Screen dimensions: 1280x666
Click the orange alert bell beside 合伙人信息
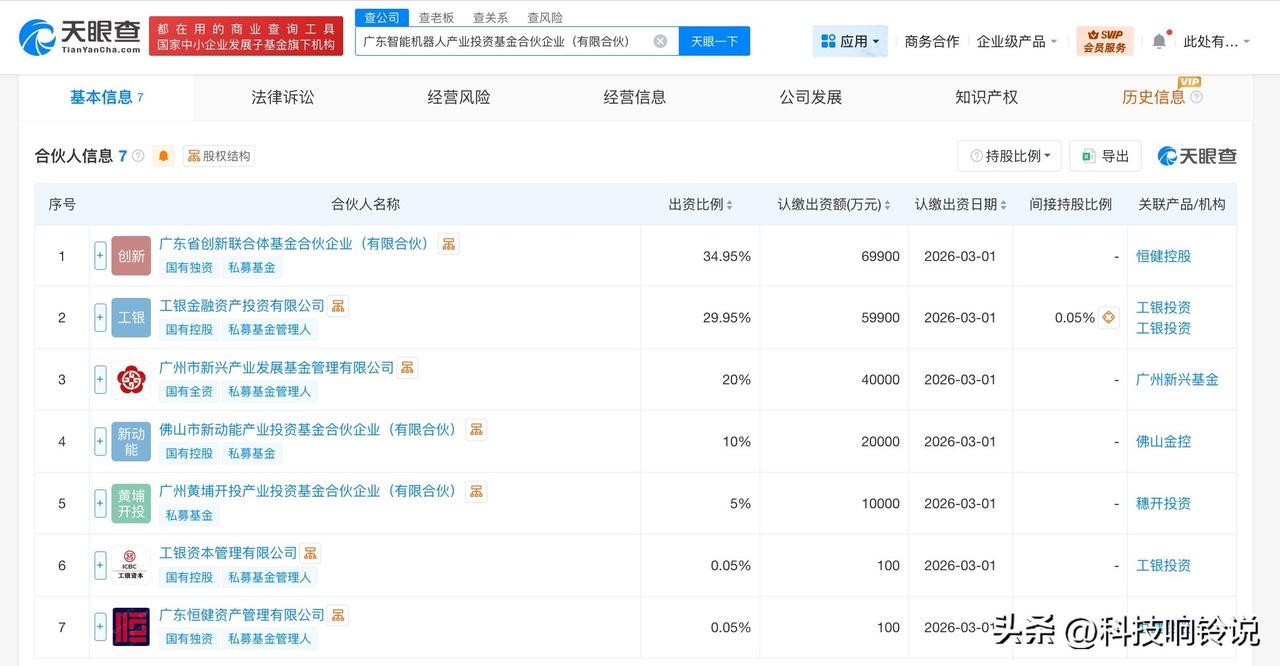164,156
